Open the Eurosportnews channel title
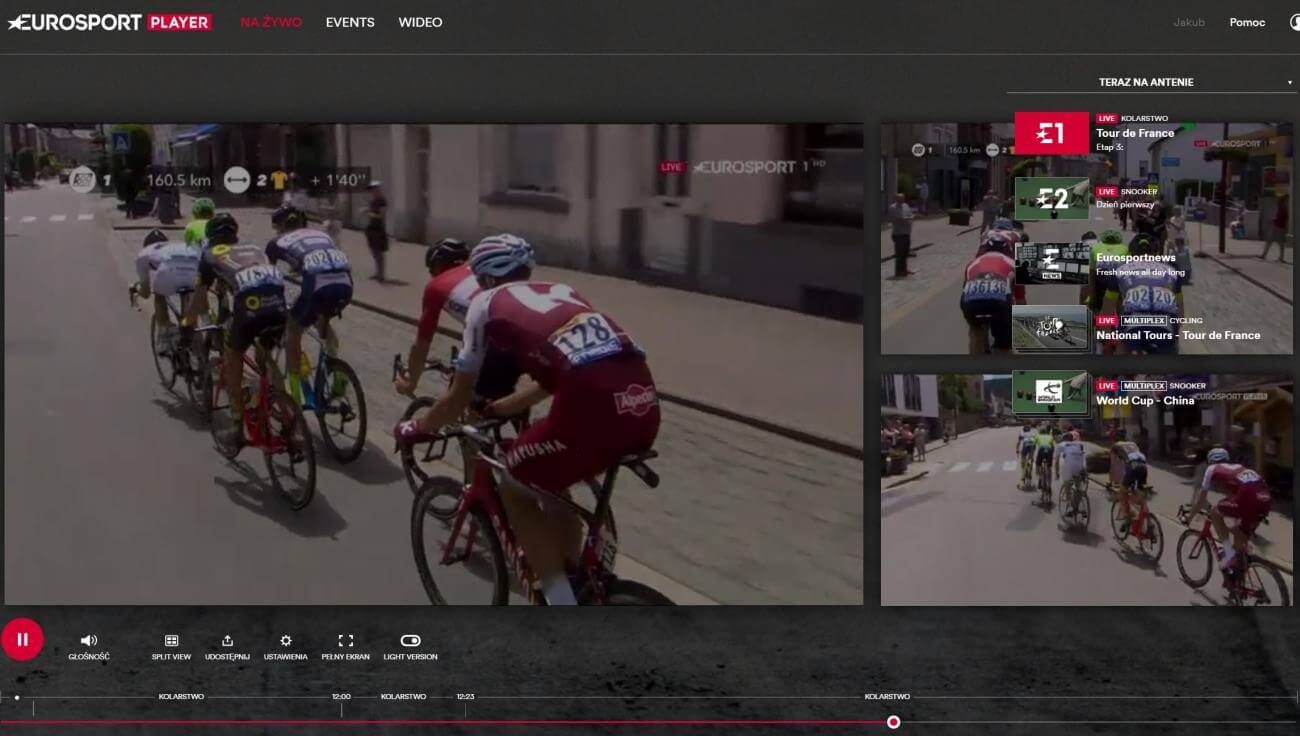This screenshot has width=1300, height=736. (x=1136, y=258)
